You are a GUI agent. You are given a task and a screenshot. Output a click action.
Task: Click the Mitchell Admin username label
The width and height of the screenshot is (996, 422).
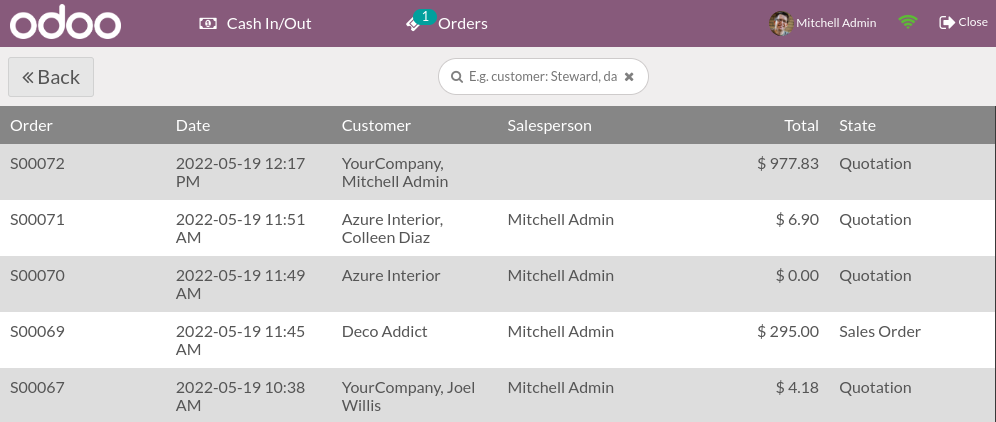tap(836, 23)
